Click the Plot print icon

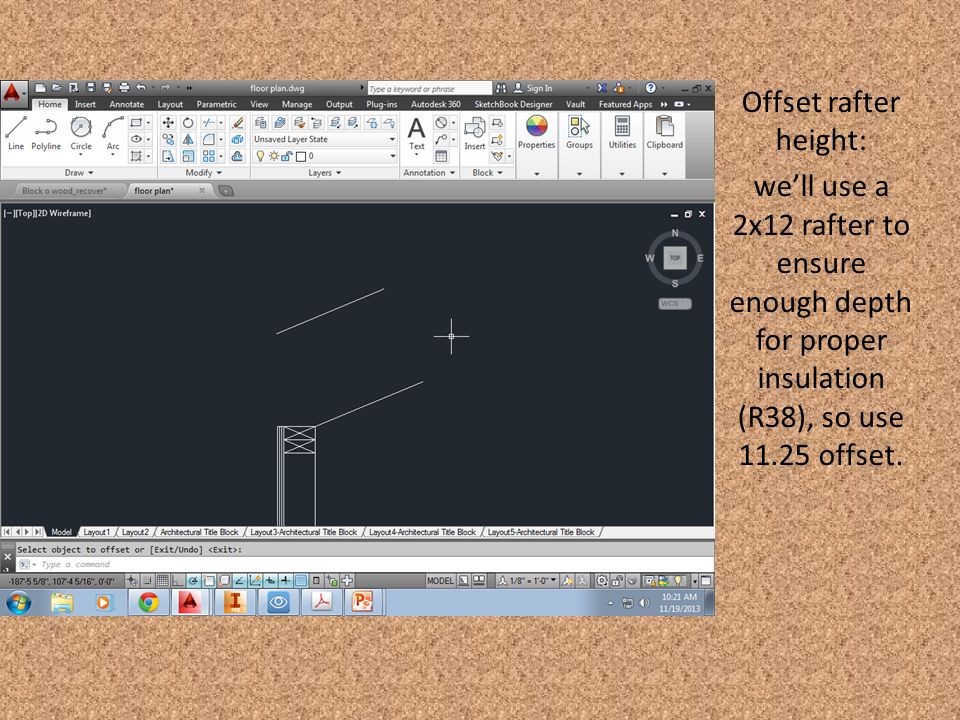coord(124,88)
